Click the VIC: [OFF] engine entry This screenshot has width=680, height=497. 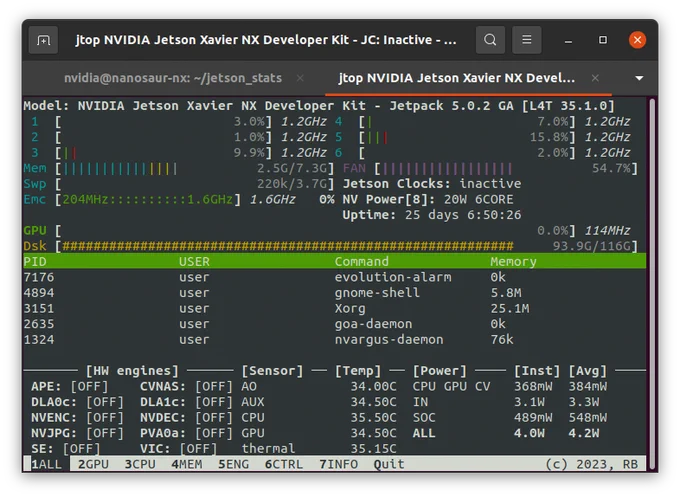179,449
